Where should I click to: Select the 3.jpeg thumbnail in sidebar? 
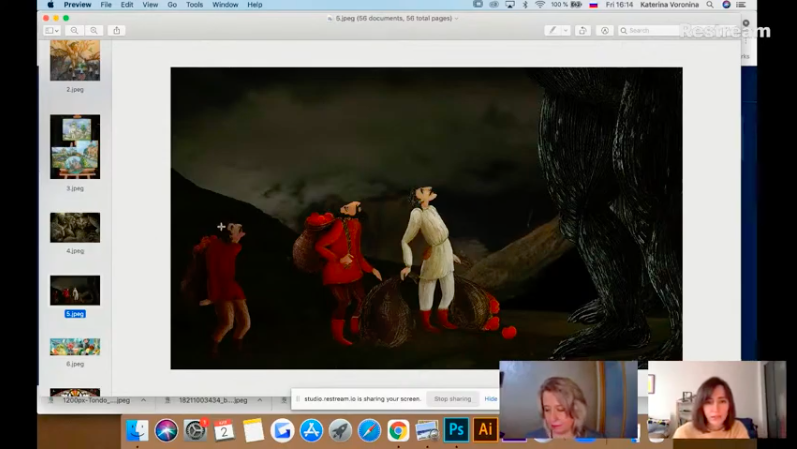pyautogui.click(x=75, y=146)
